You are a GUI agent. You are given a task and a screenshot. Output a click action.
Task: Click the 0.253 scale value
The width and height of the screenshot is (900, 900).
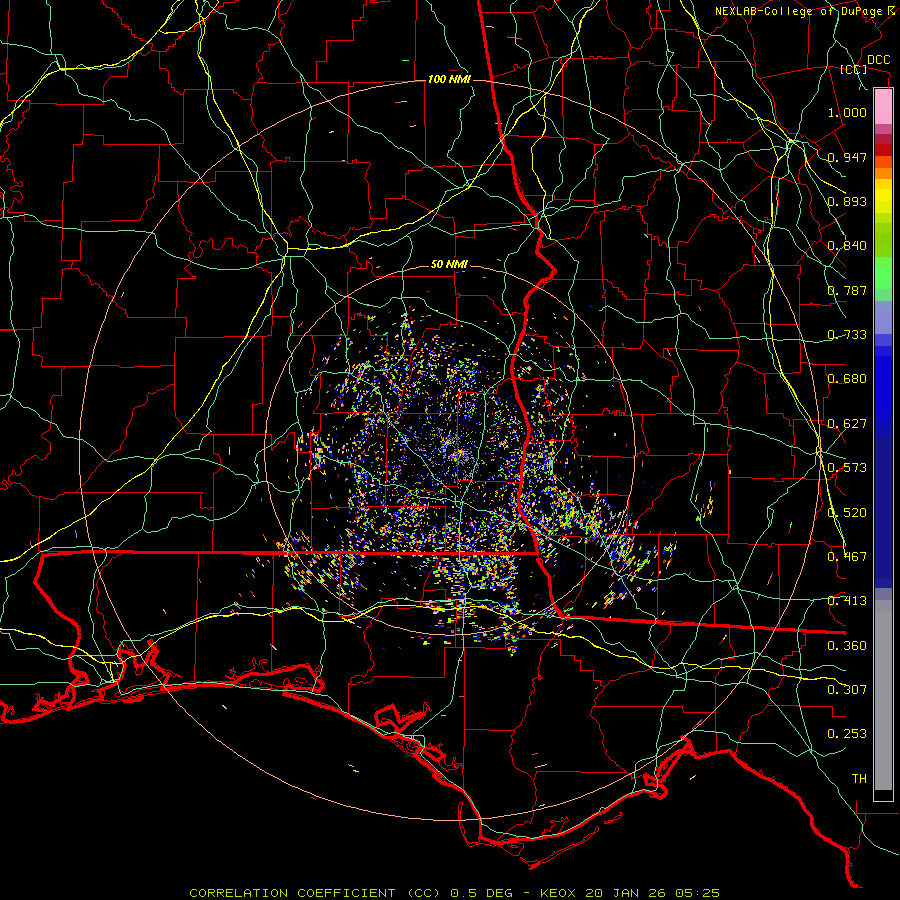click(x=847, y=734)
